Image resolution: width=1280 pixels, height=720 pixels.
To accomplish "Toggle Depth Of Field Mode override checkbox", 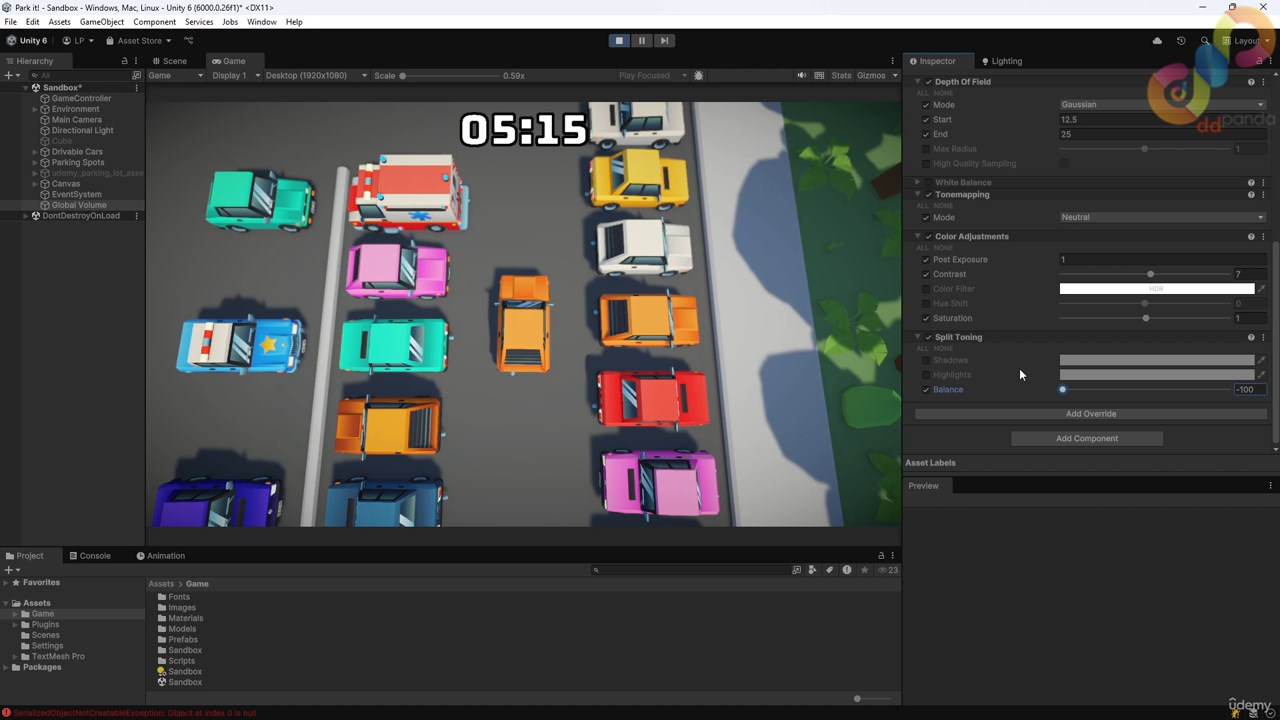I will click(x=925, y=105).
